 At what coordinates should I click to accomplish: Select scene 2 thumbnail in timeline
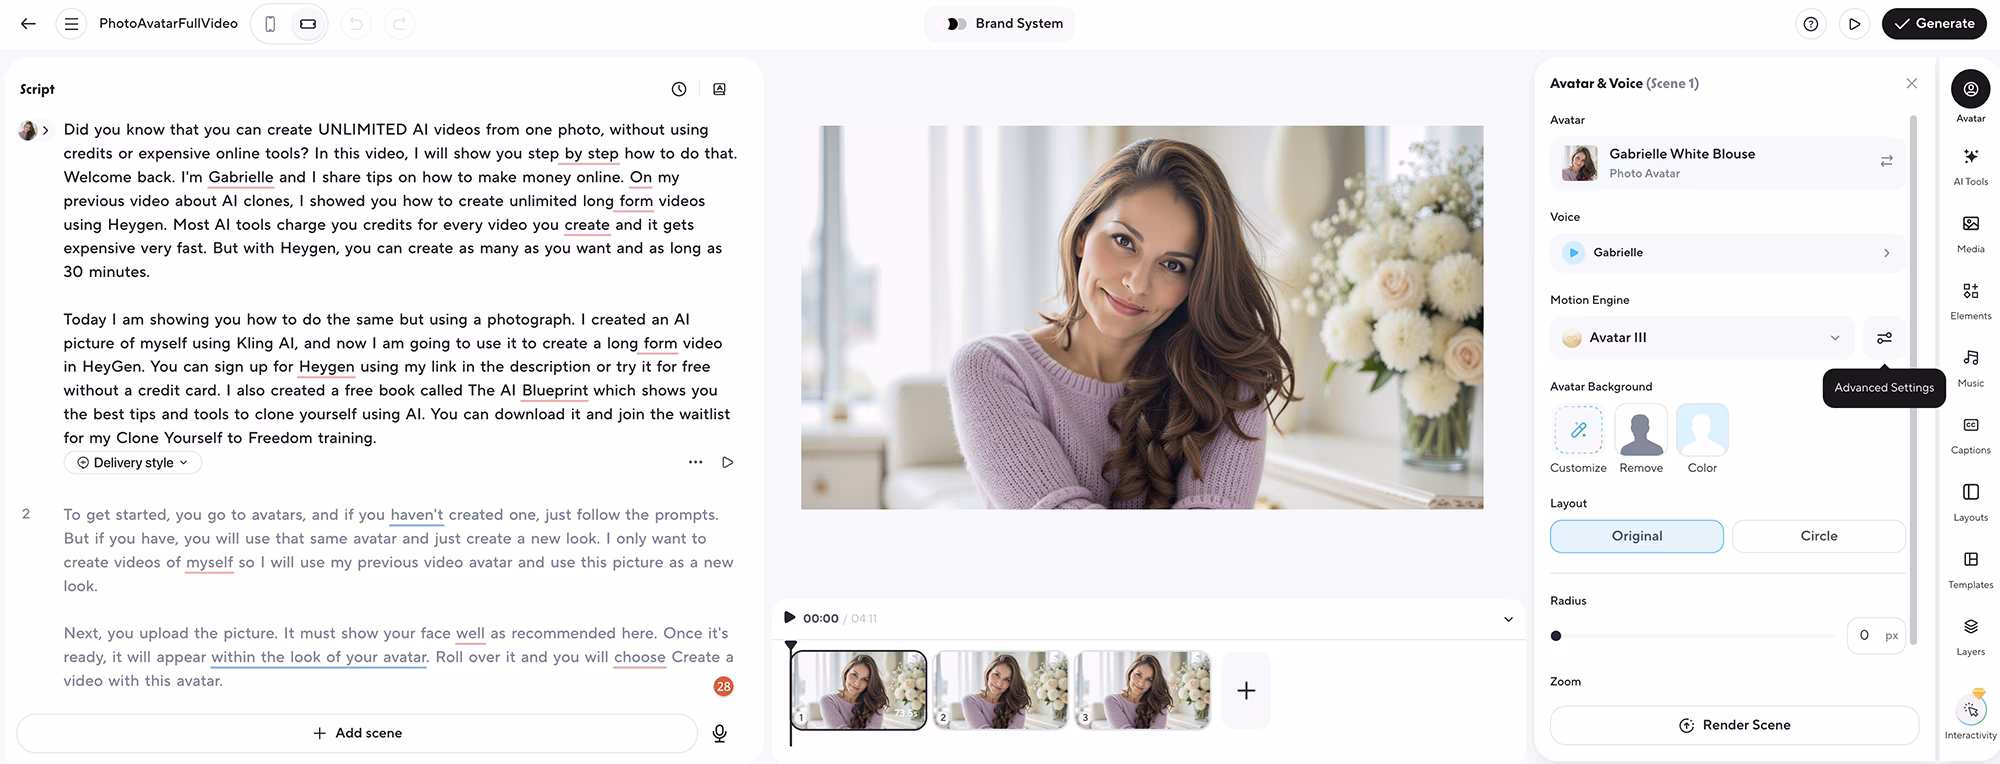coord(1000,690)
